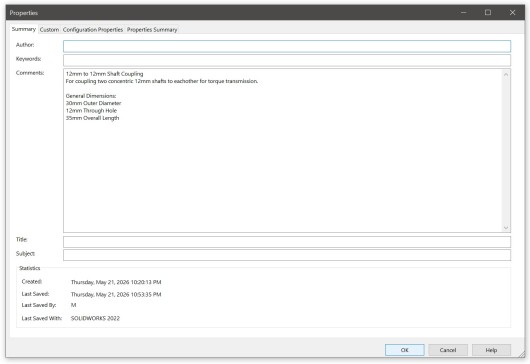
Task: Click the Title field label
Action: click(x=21, y=239)
